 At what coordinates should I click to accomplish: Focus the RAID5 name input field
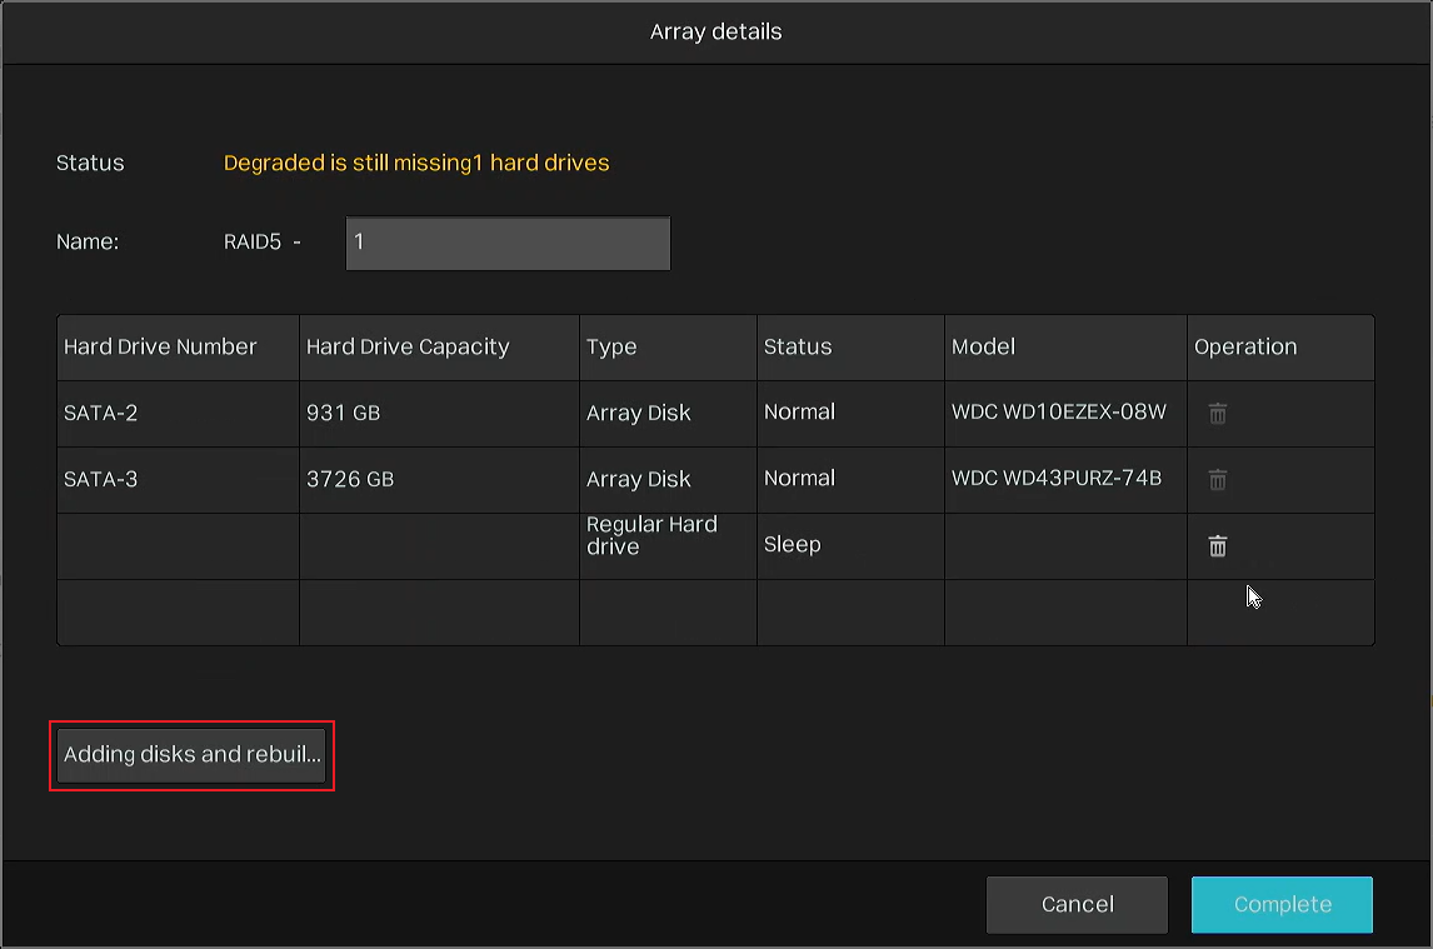click(x=508, y=243)
